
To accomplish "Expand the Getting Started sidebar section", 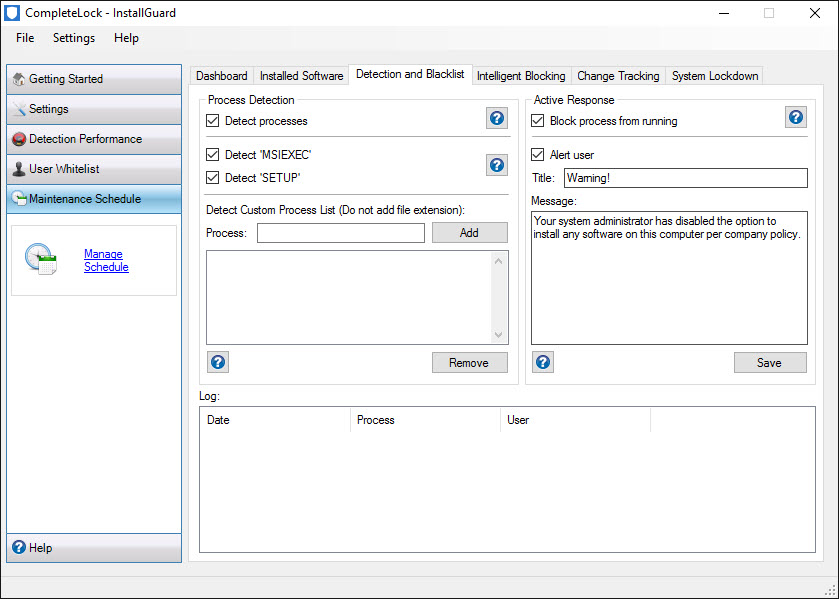I will (x=94, y=79).
